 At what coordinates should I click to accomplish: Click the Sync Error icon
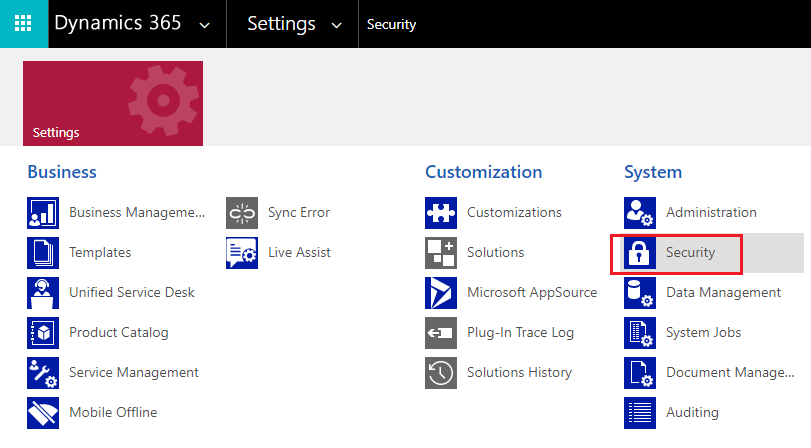click(242, 213)
